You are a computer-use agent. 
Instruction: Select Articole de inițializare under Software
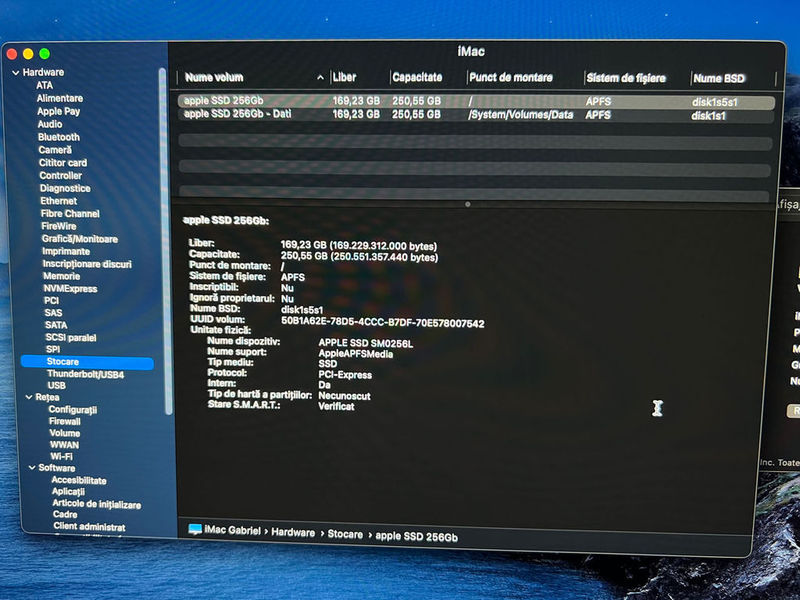point(96,504)
